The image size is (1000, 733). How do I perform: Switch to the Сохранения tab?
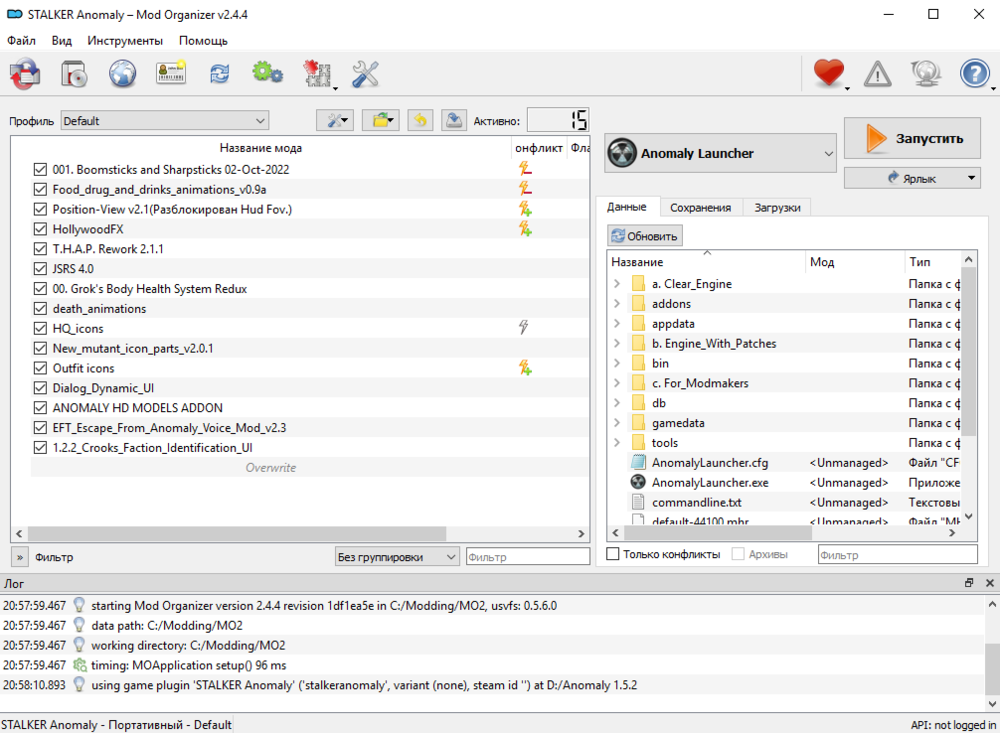point(702,207)
